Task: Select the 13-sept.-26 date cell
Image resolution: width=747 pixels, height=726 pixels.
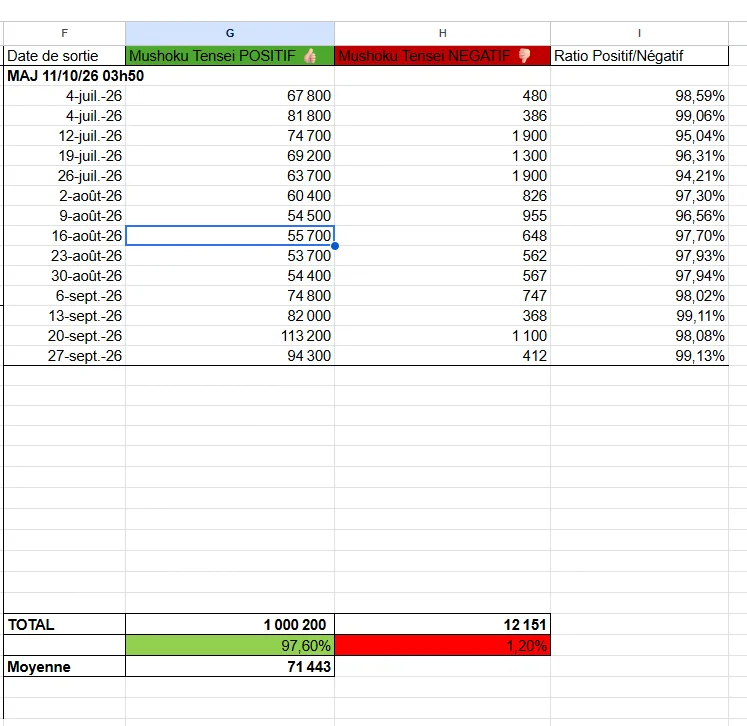Action: coord(64,316)
